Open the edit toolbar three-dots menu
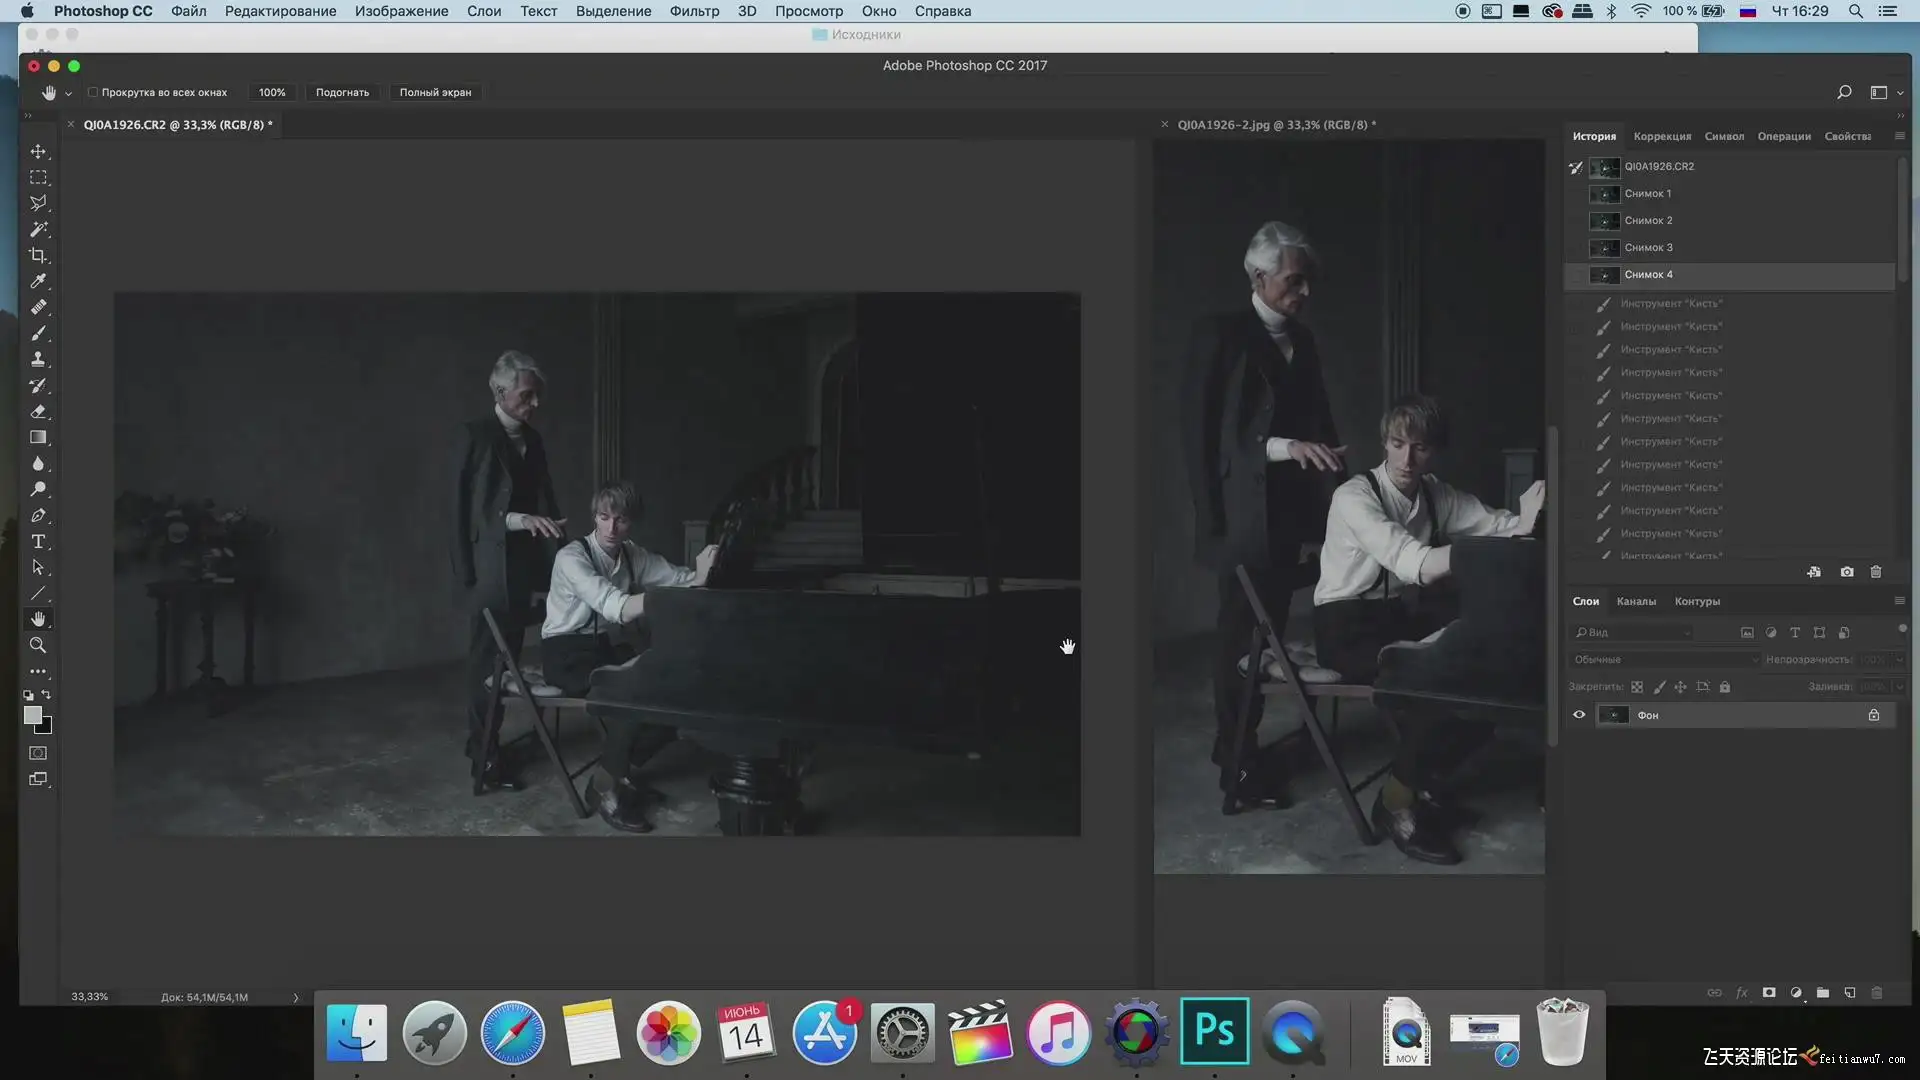1920x1080 pixels. [38, 671]
